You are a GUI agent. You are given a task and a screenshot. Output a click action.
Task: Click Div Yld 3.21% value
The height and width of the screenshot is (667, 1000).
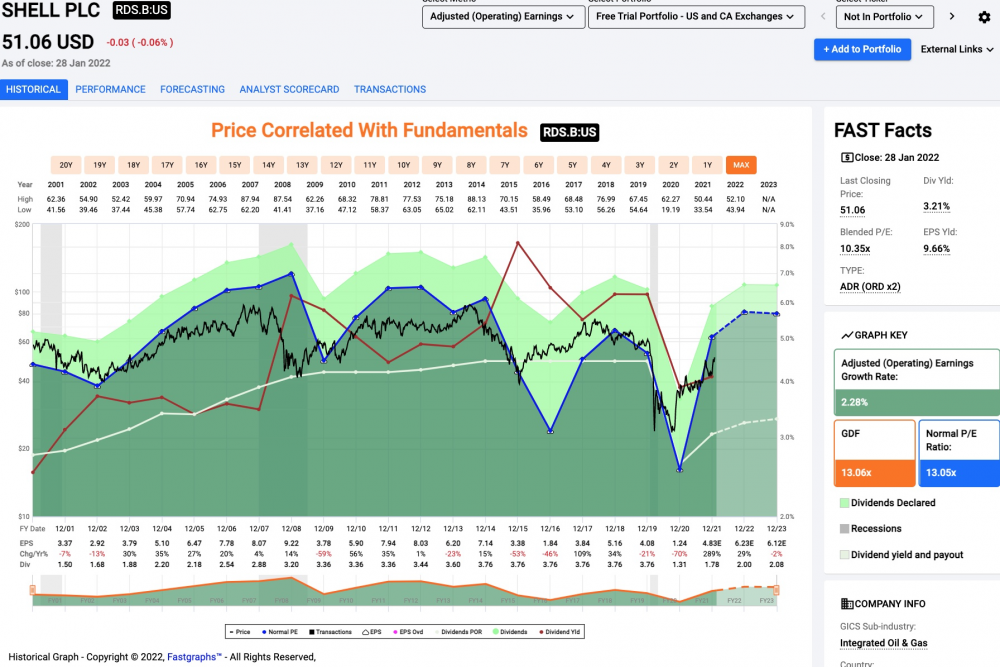(936, 207)
